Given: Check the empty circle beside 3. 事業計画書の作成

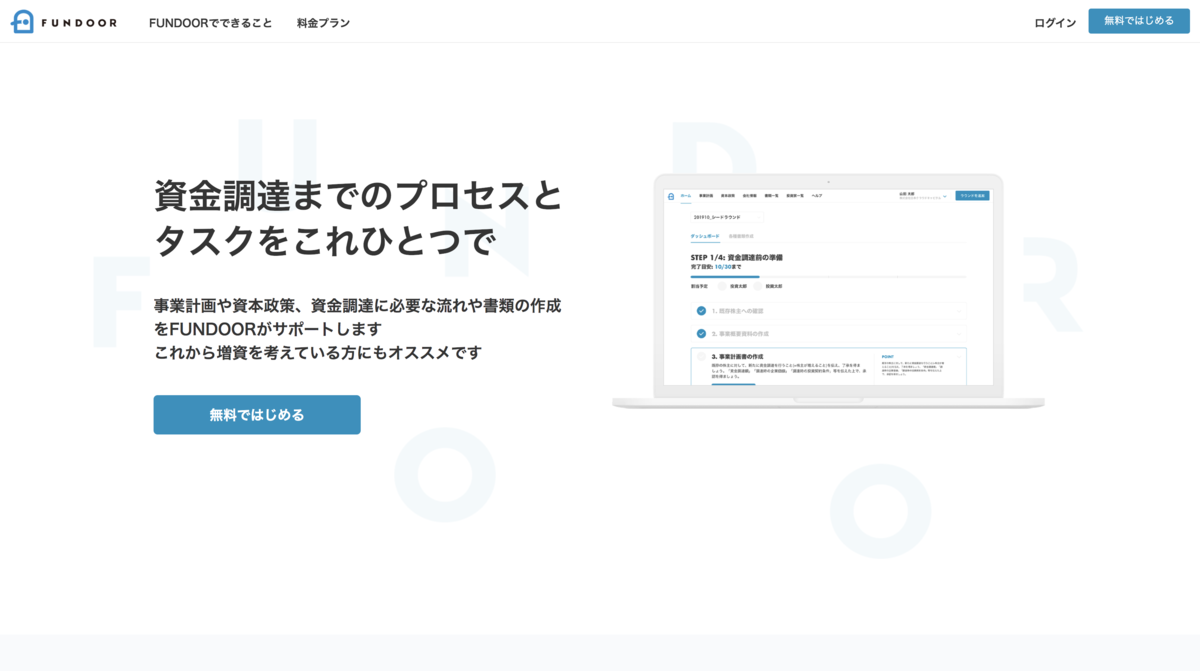Looking at the screenshot, I should click(701, 356).
